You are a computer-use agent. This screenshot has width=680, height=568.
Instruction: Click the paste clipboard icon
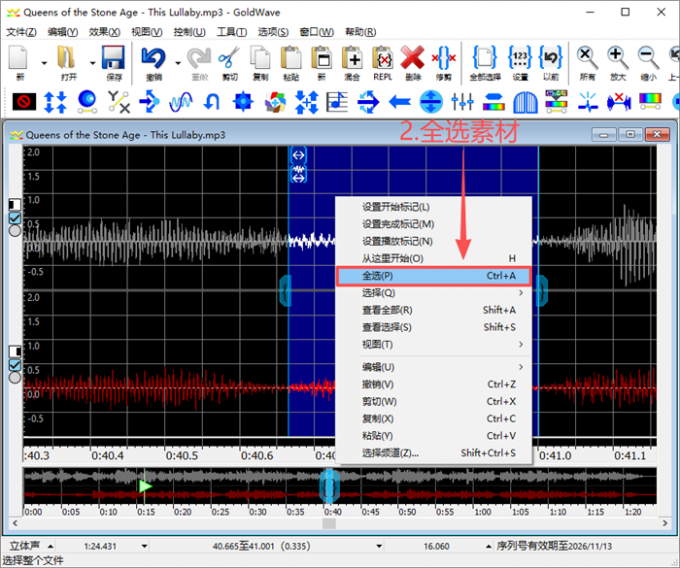click(x=291, y=58)
